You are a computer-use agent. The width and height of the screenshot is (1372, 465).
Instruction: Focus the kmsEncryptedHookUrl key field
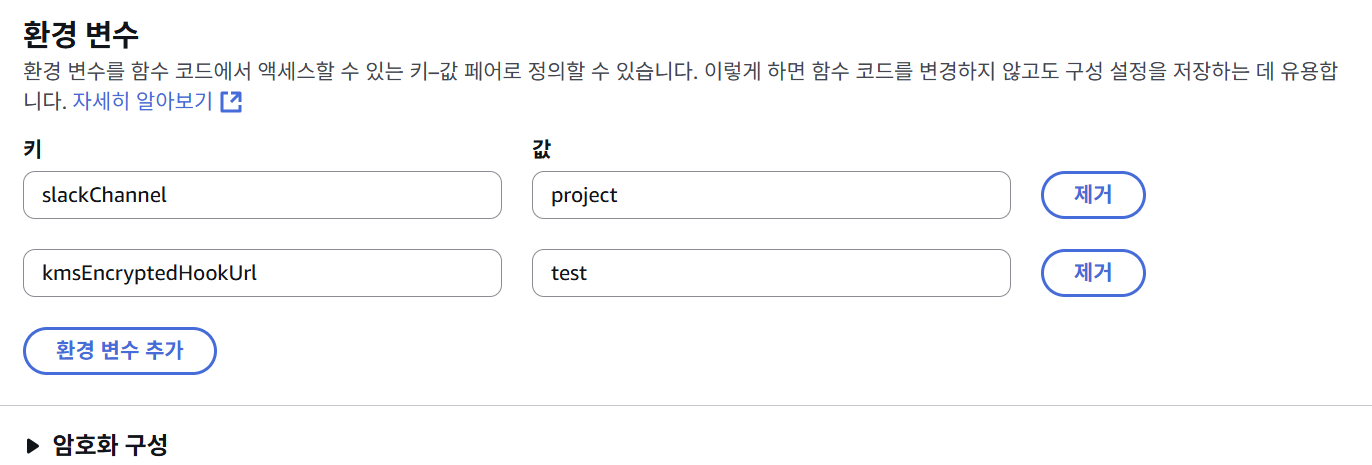(x=261, y=273)
